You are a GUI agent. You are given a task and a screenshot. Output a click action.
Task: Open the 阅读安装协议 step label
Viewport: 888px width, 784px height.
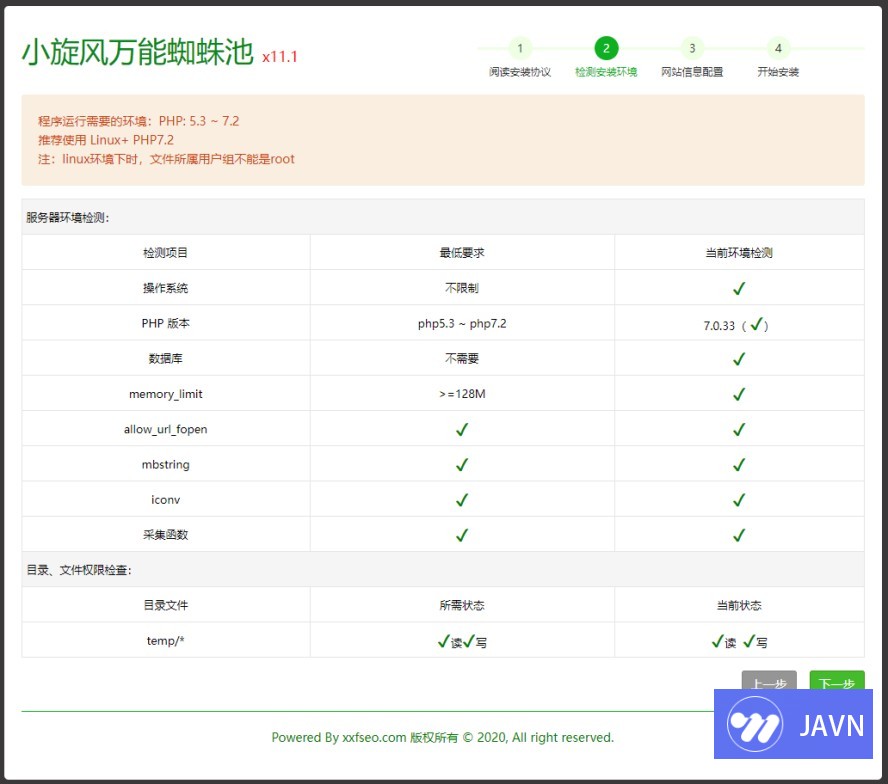point(520,72)
